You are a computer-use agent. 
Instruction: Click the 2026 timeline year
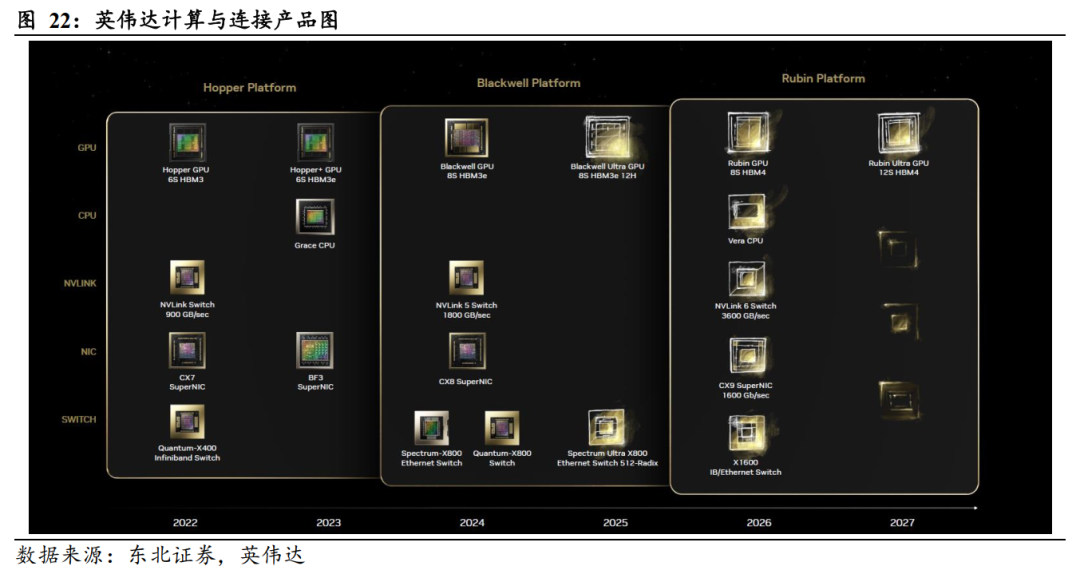click(x=758, y=523)
